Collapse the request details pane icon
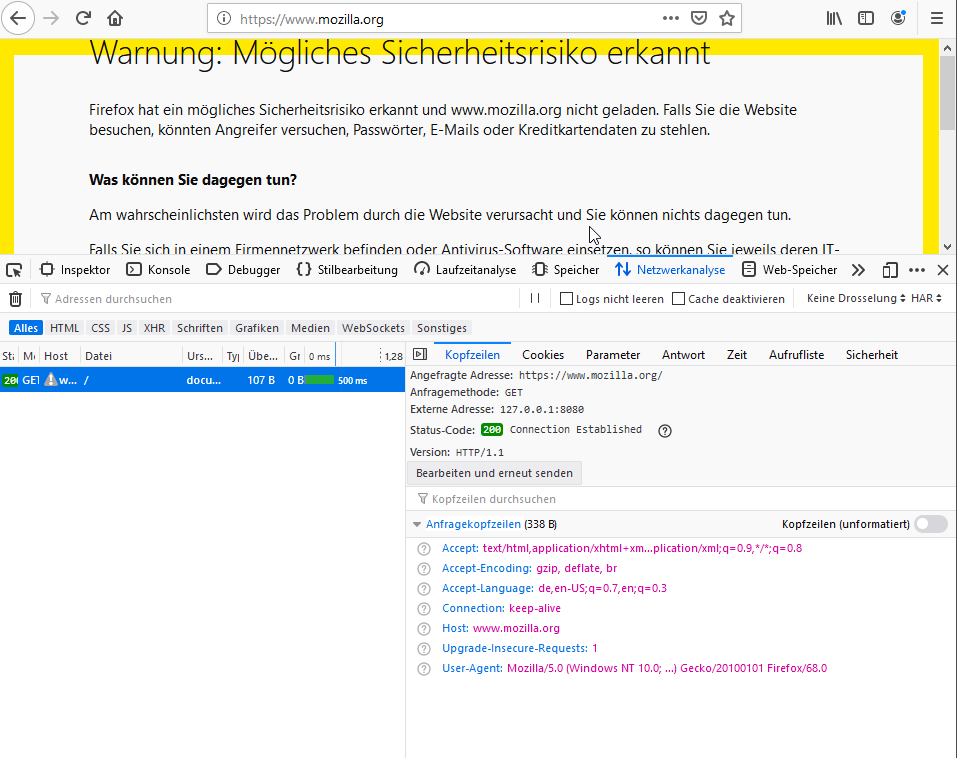 (420, 355)
